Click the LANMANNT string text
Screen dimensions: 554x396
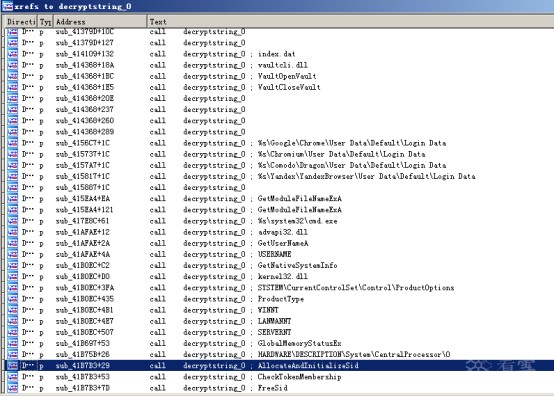(x=275, y=321)
